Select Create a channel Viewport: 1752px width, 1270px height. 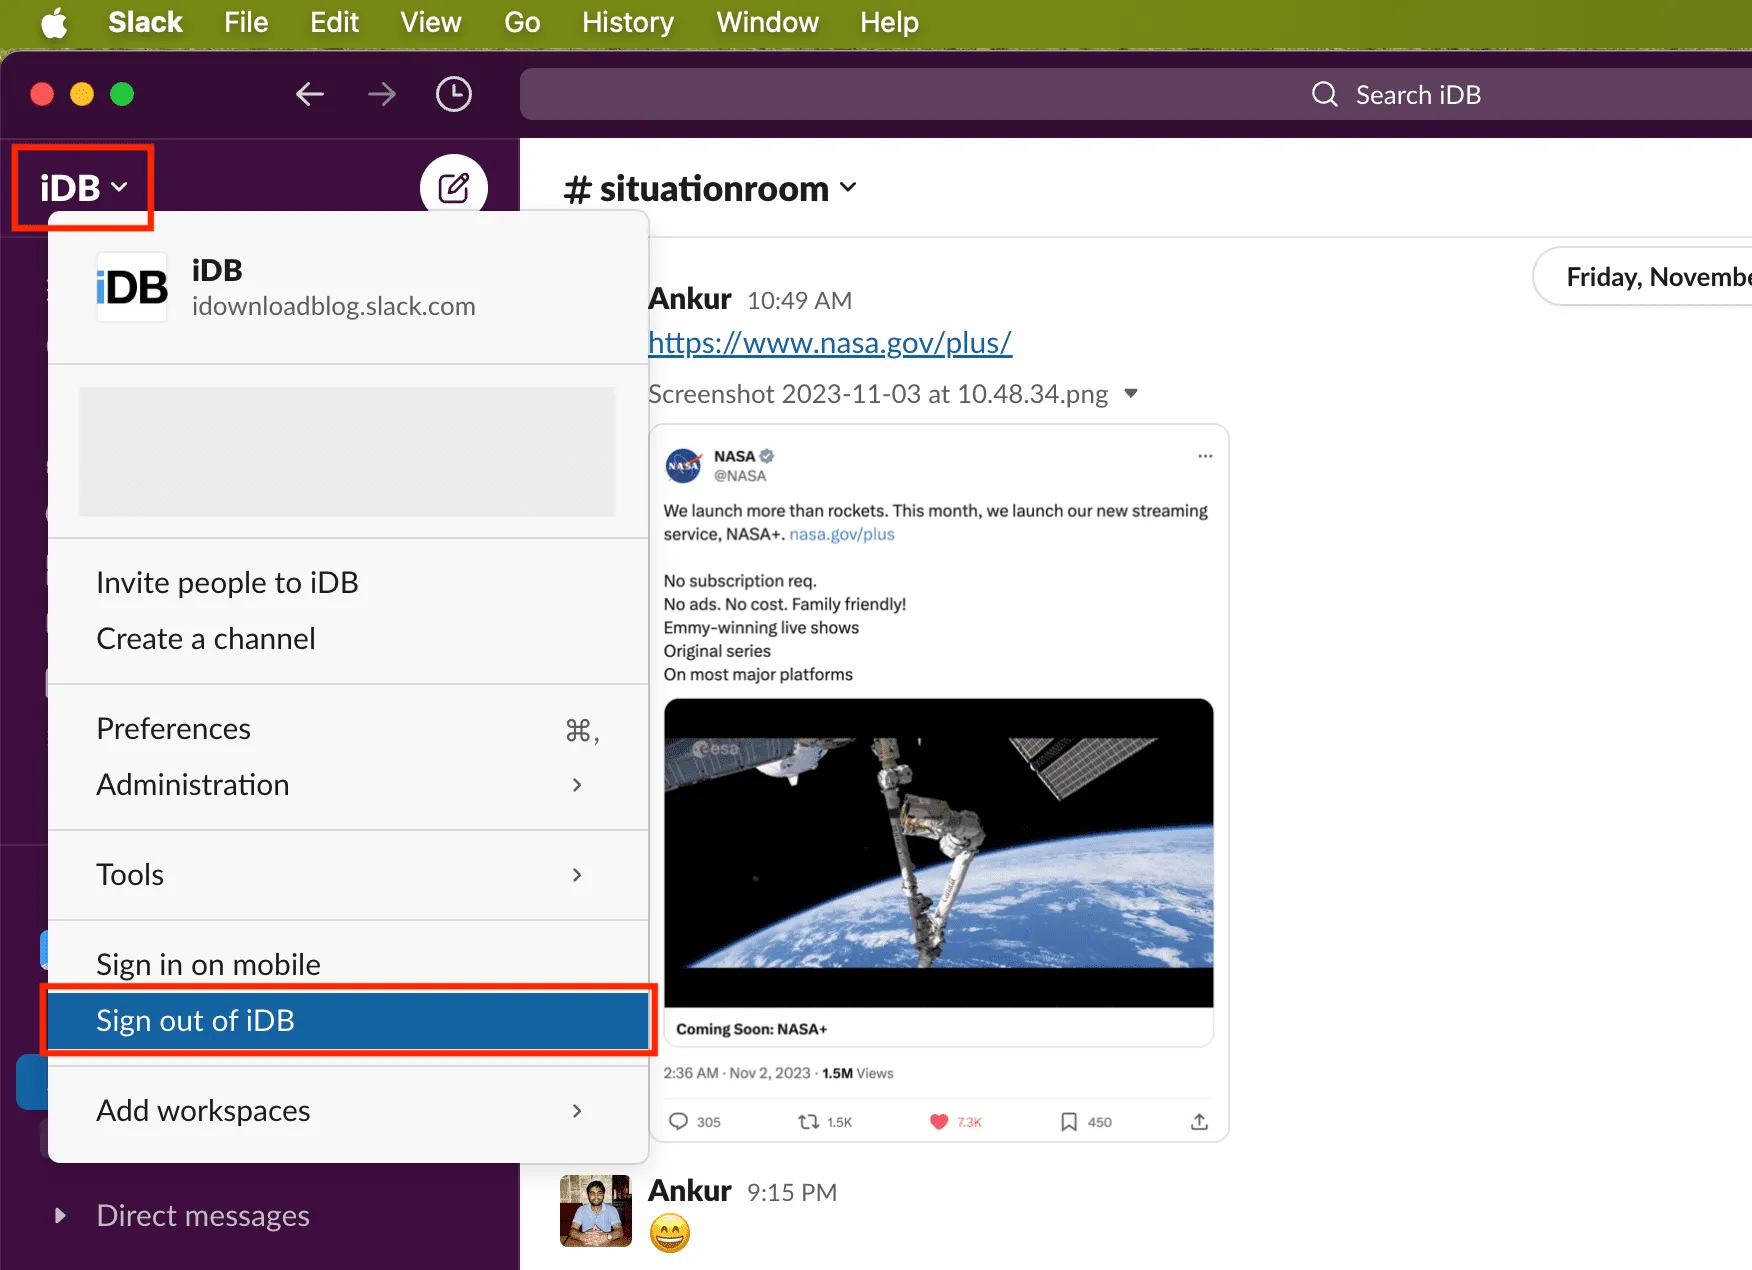348,638
